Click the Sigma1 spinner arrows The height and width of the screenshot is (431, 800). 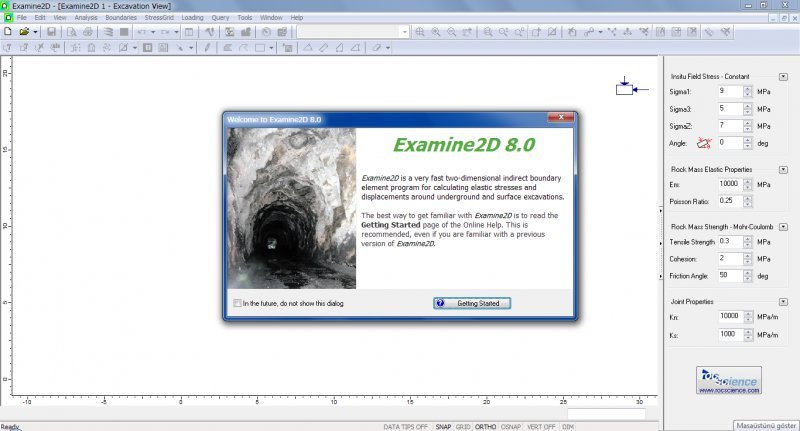click(747, 92)
